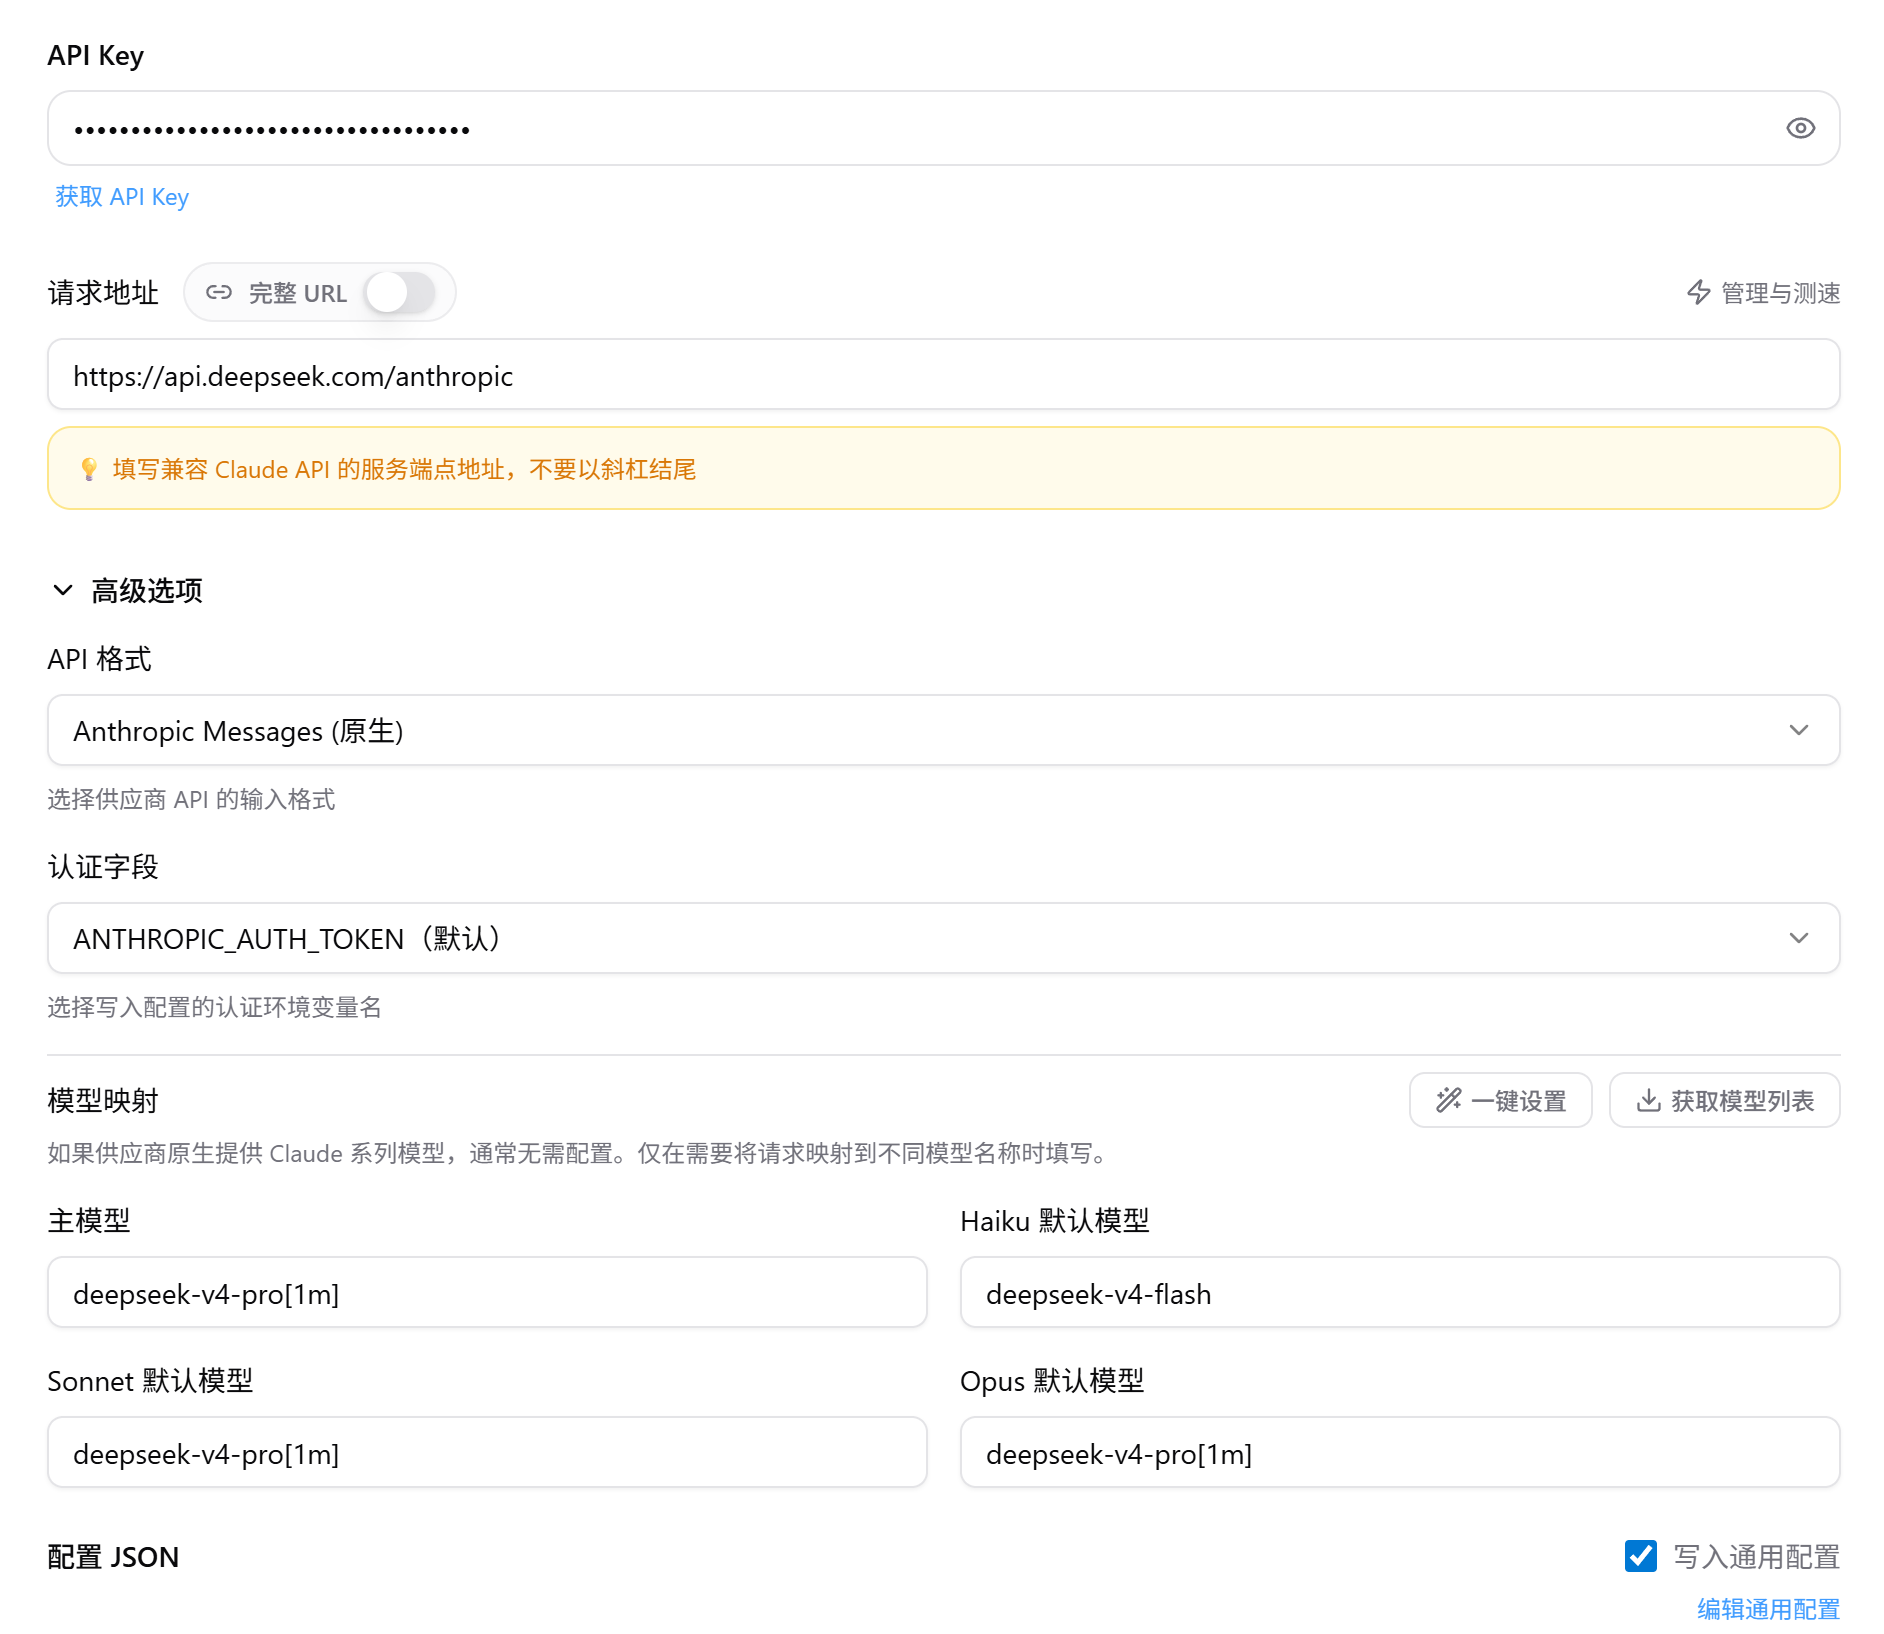This screenshot has height=1634, width=1884.
Task: Uncheck the 写入通用配置 checkbox
Action: point(1641,1556)
